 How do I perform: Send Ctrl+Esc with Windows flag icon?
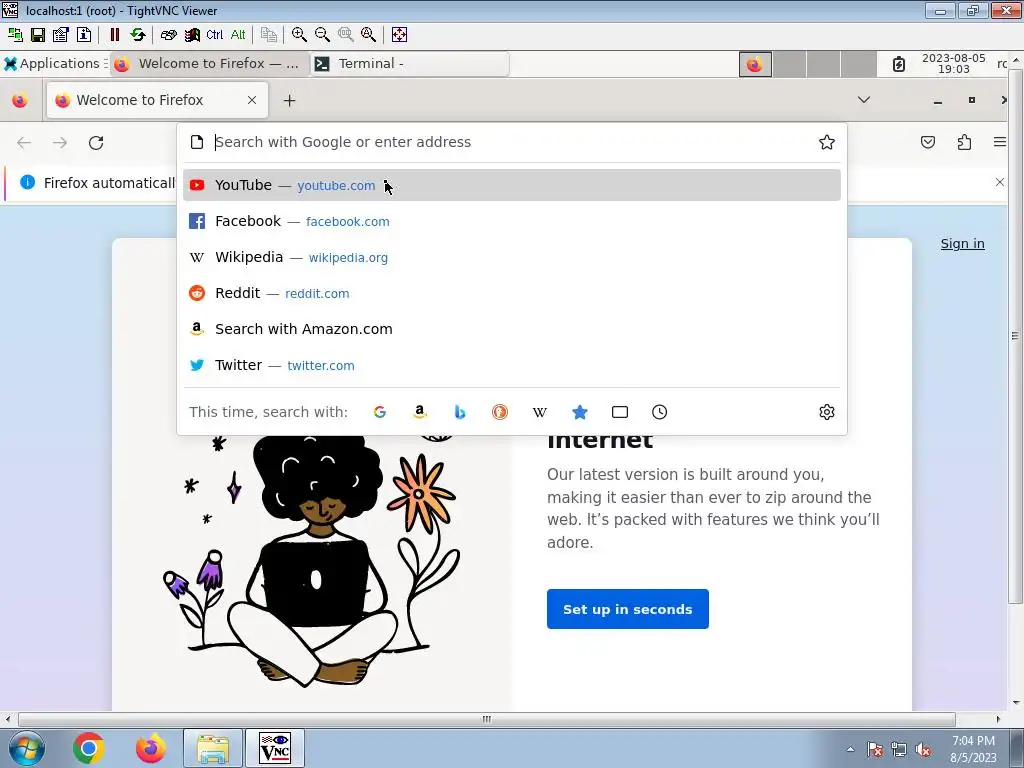point(192,35)
